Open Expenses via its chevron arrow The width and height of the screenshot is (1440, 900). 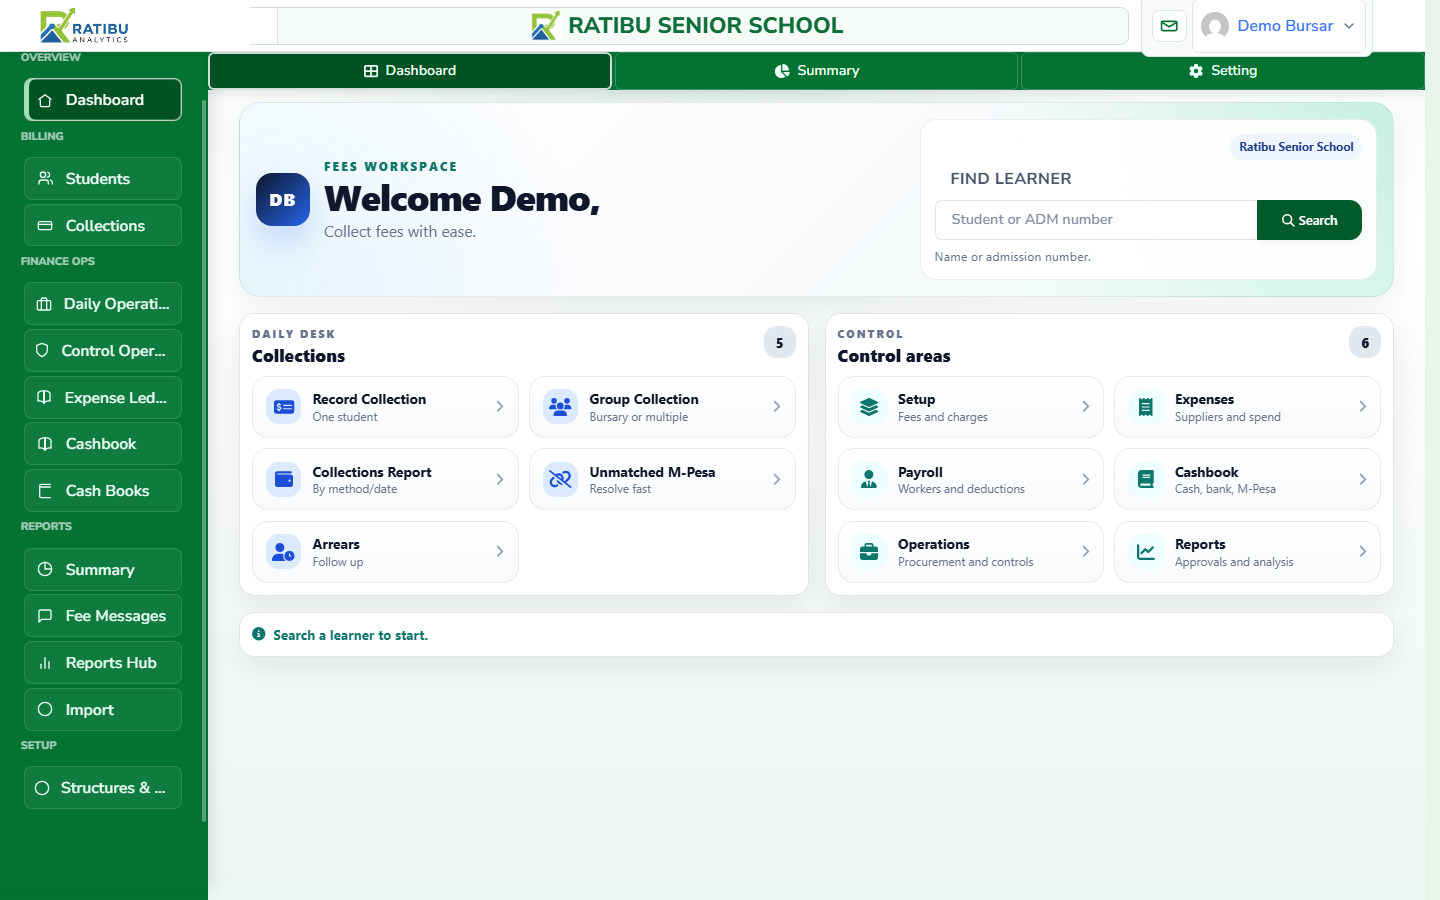tap(1363, 407)
